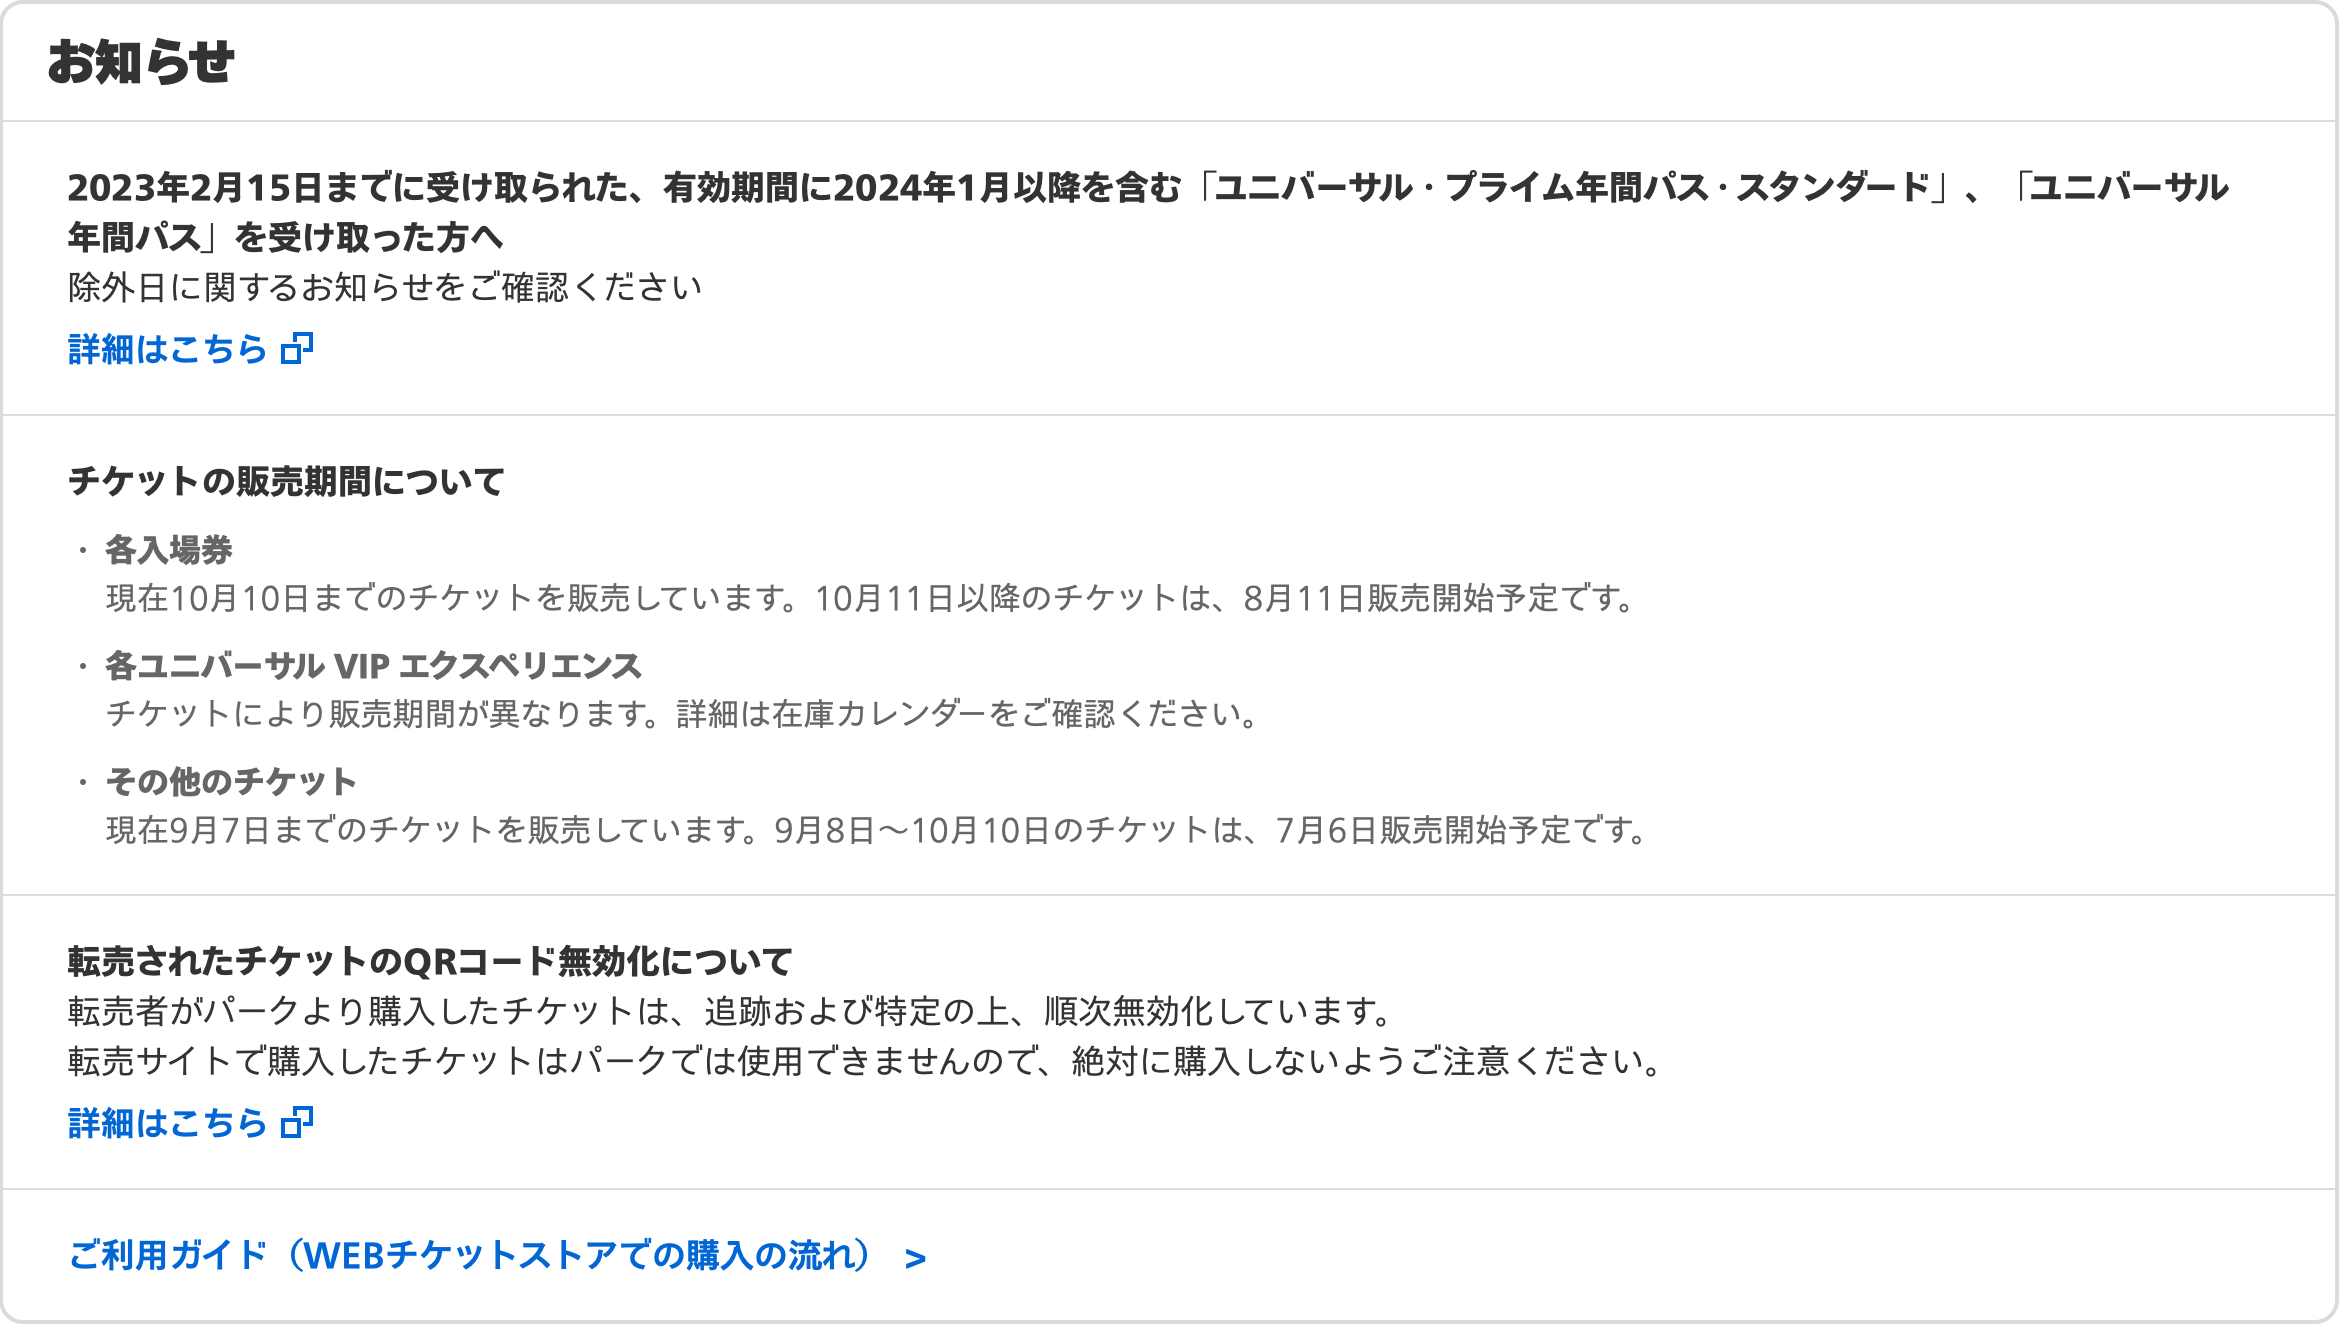Image resolution: width=2340 pixels, height=1324 pixels.
Task: Click bullet dot before 各入場券
Action: (83, 549)
